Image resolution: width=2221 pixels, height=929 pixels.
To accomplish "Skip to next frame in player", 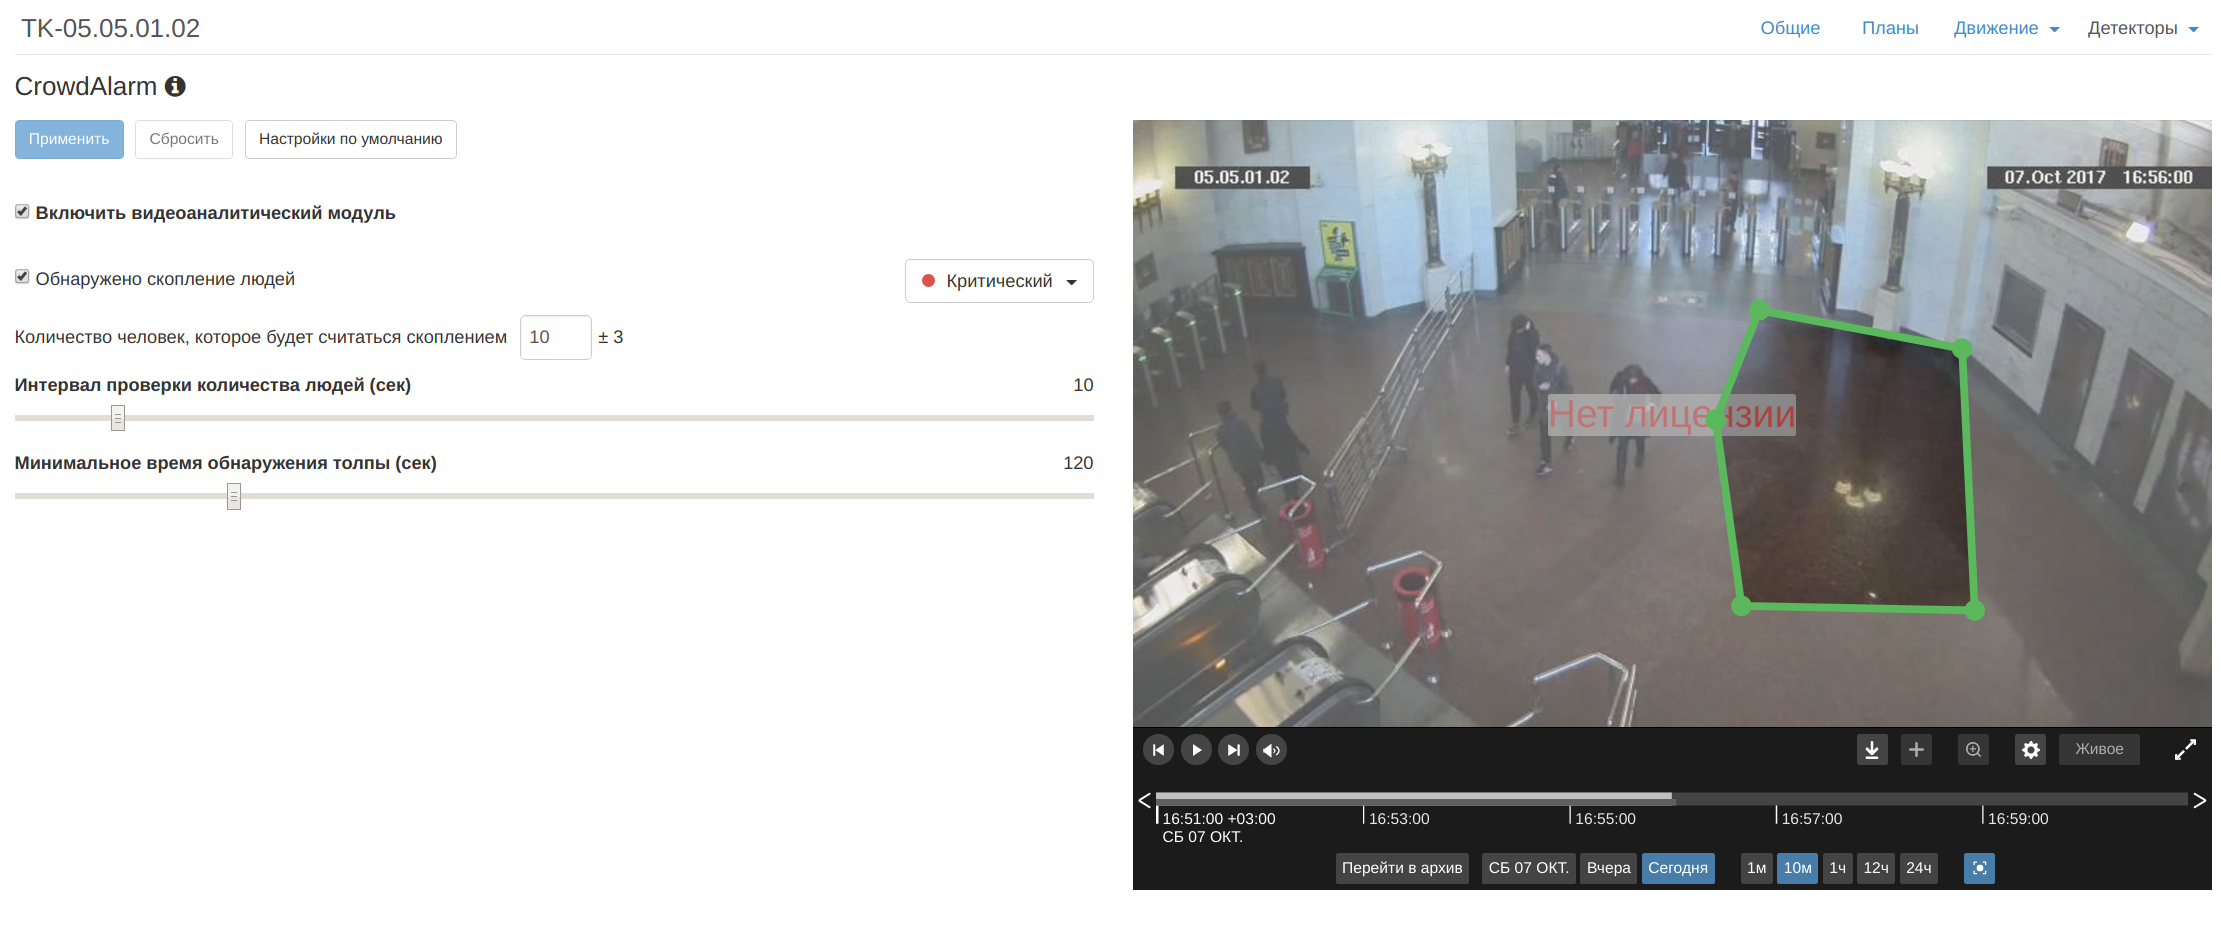I will [1234, 750].
